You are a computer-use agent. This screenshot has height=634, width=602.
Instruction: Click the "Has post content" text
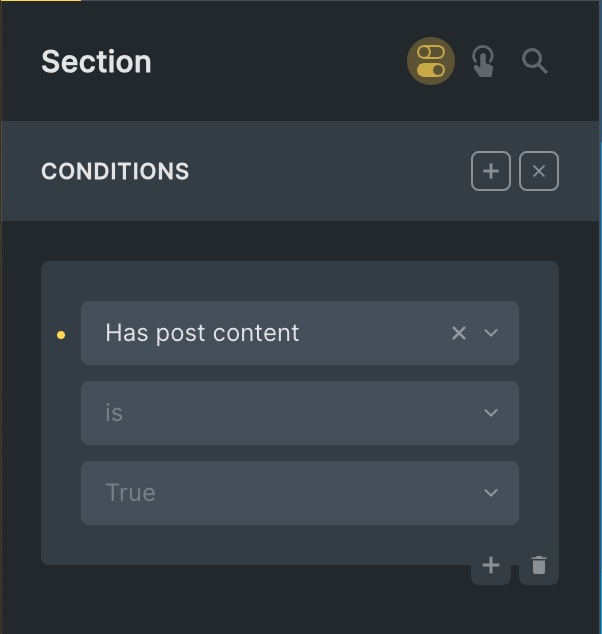[x=202, y=333]
